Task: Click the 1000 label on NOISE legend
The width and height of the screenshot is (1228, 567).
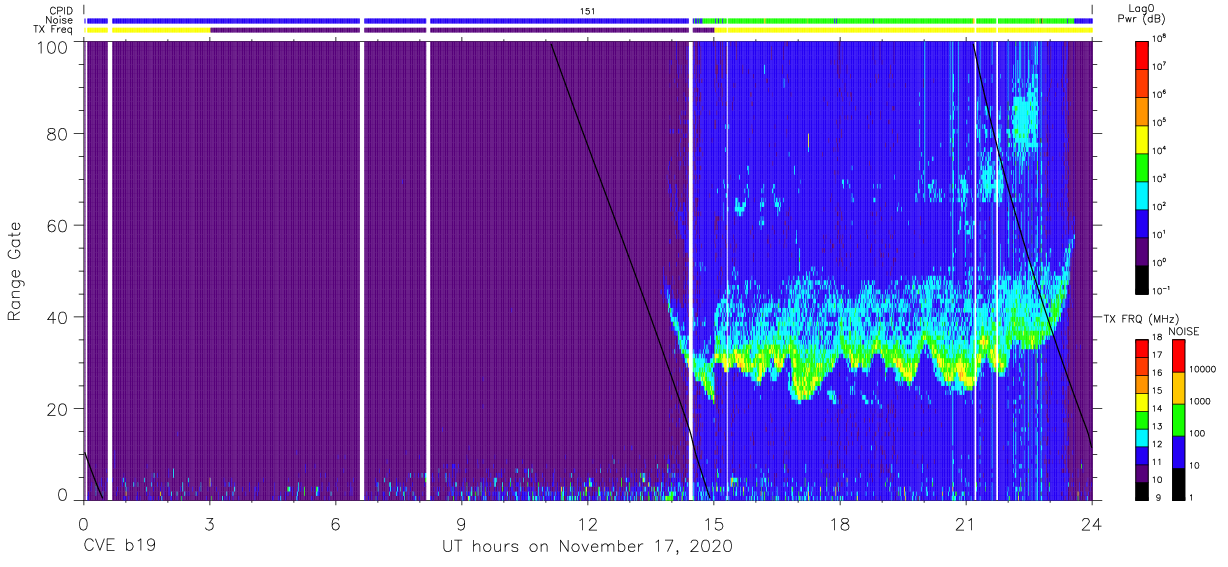Action: tap(1200, 402)
